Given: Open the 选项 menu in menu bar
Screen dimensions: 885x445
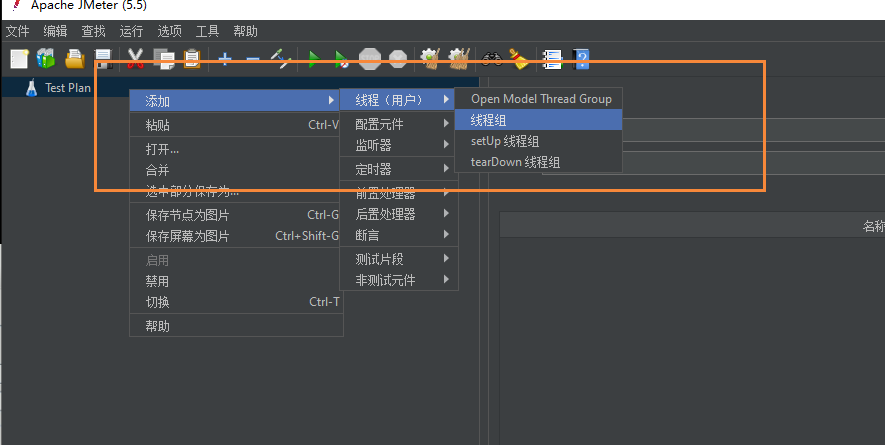Looking at the screenshot, I should click(169, 31).
